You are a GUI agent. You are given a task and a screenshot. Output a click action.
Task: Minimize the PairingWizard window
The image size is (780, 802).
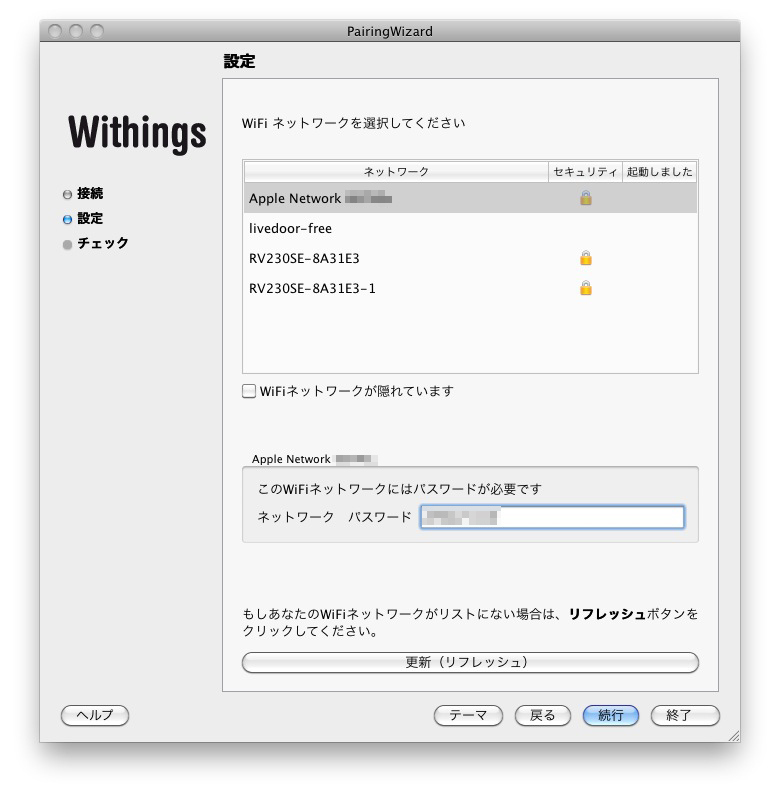tap(76, 31)
